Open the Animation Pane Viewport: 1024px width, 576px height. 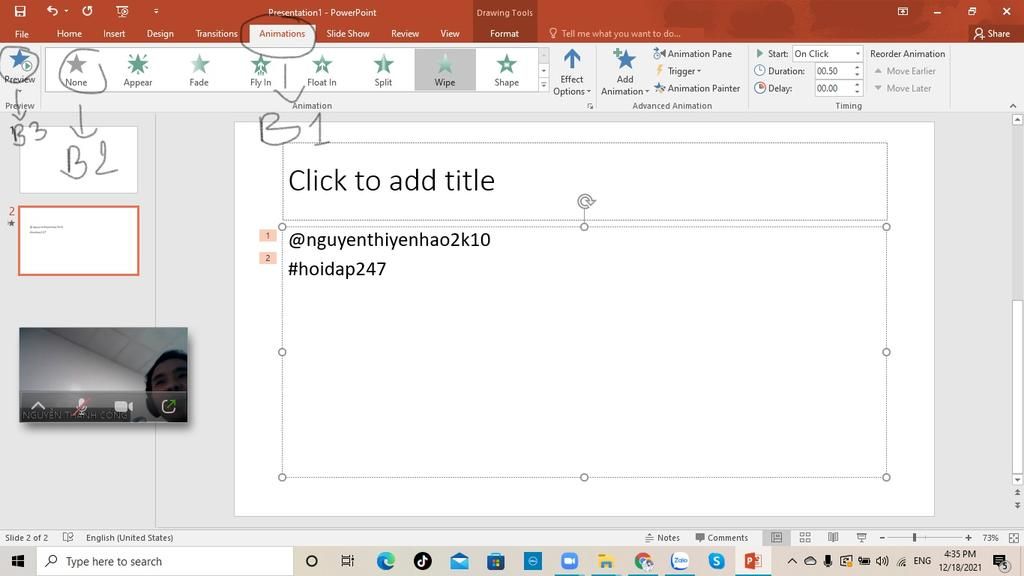coord(693,54)
